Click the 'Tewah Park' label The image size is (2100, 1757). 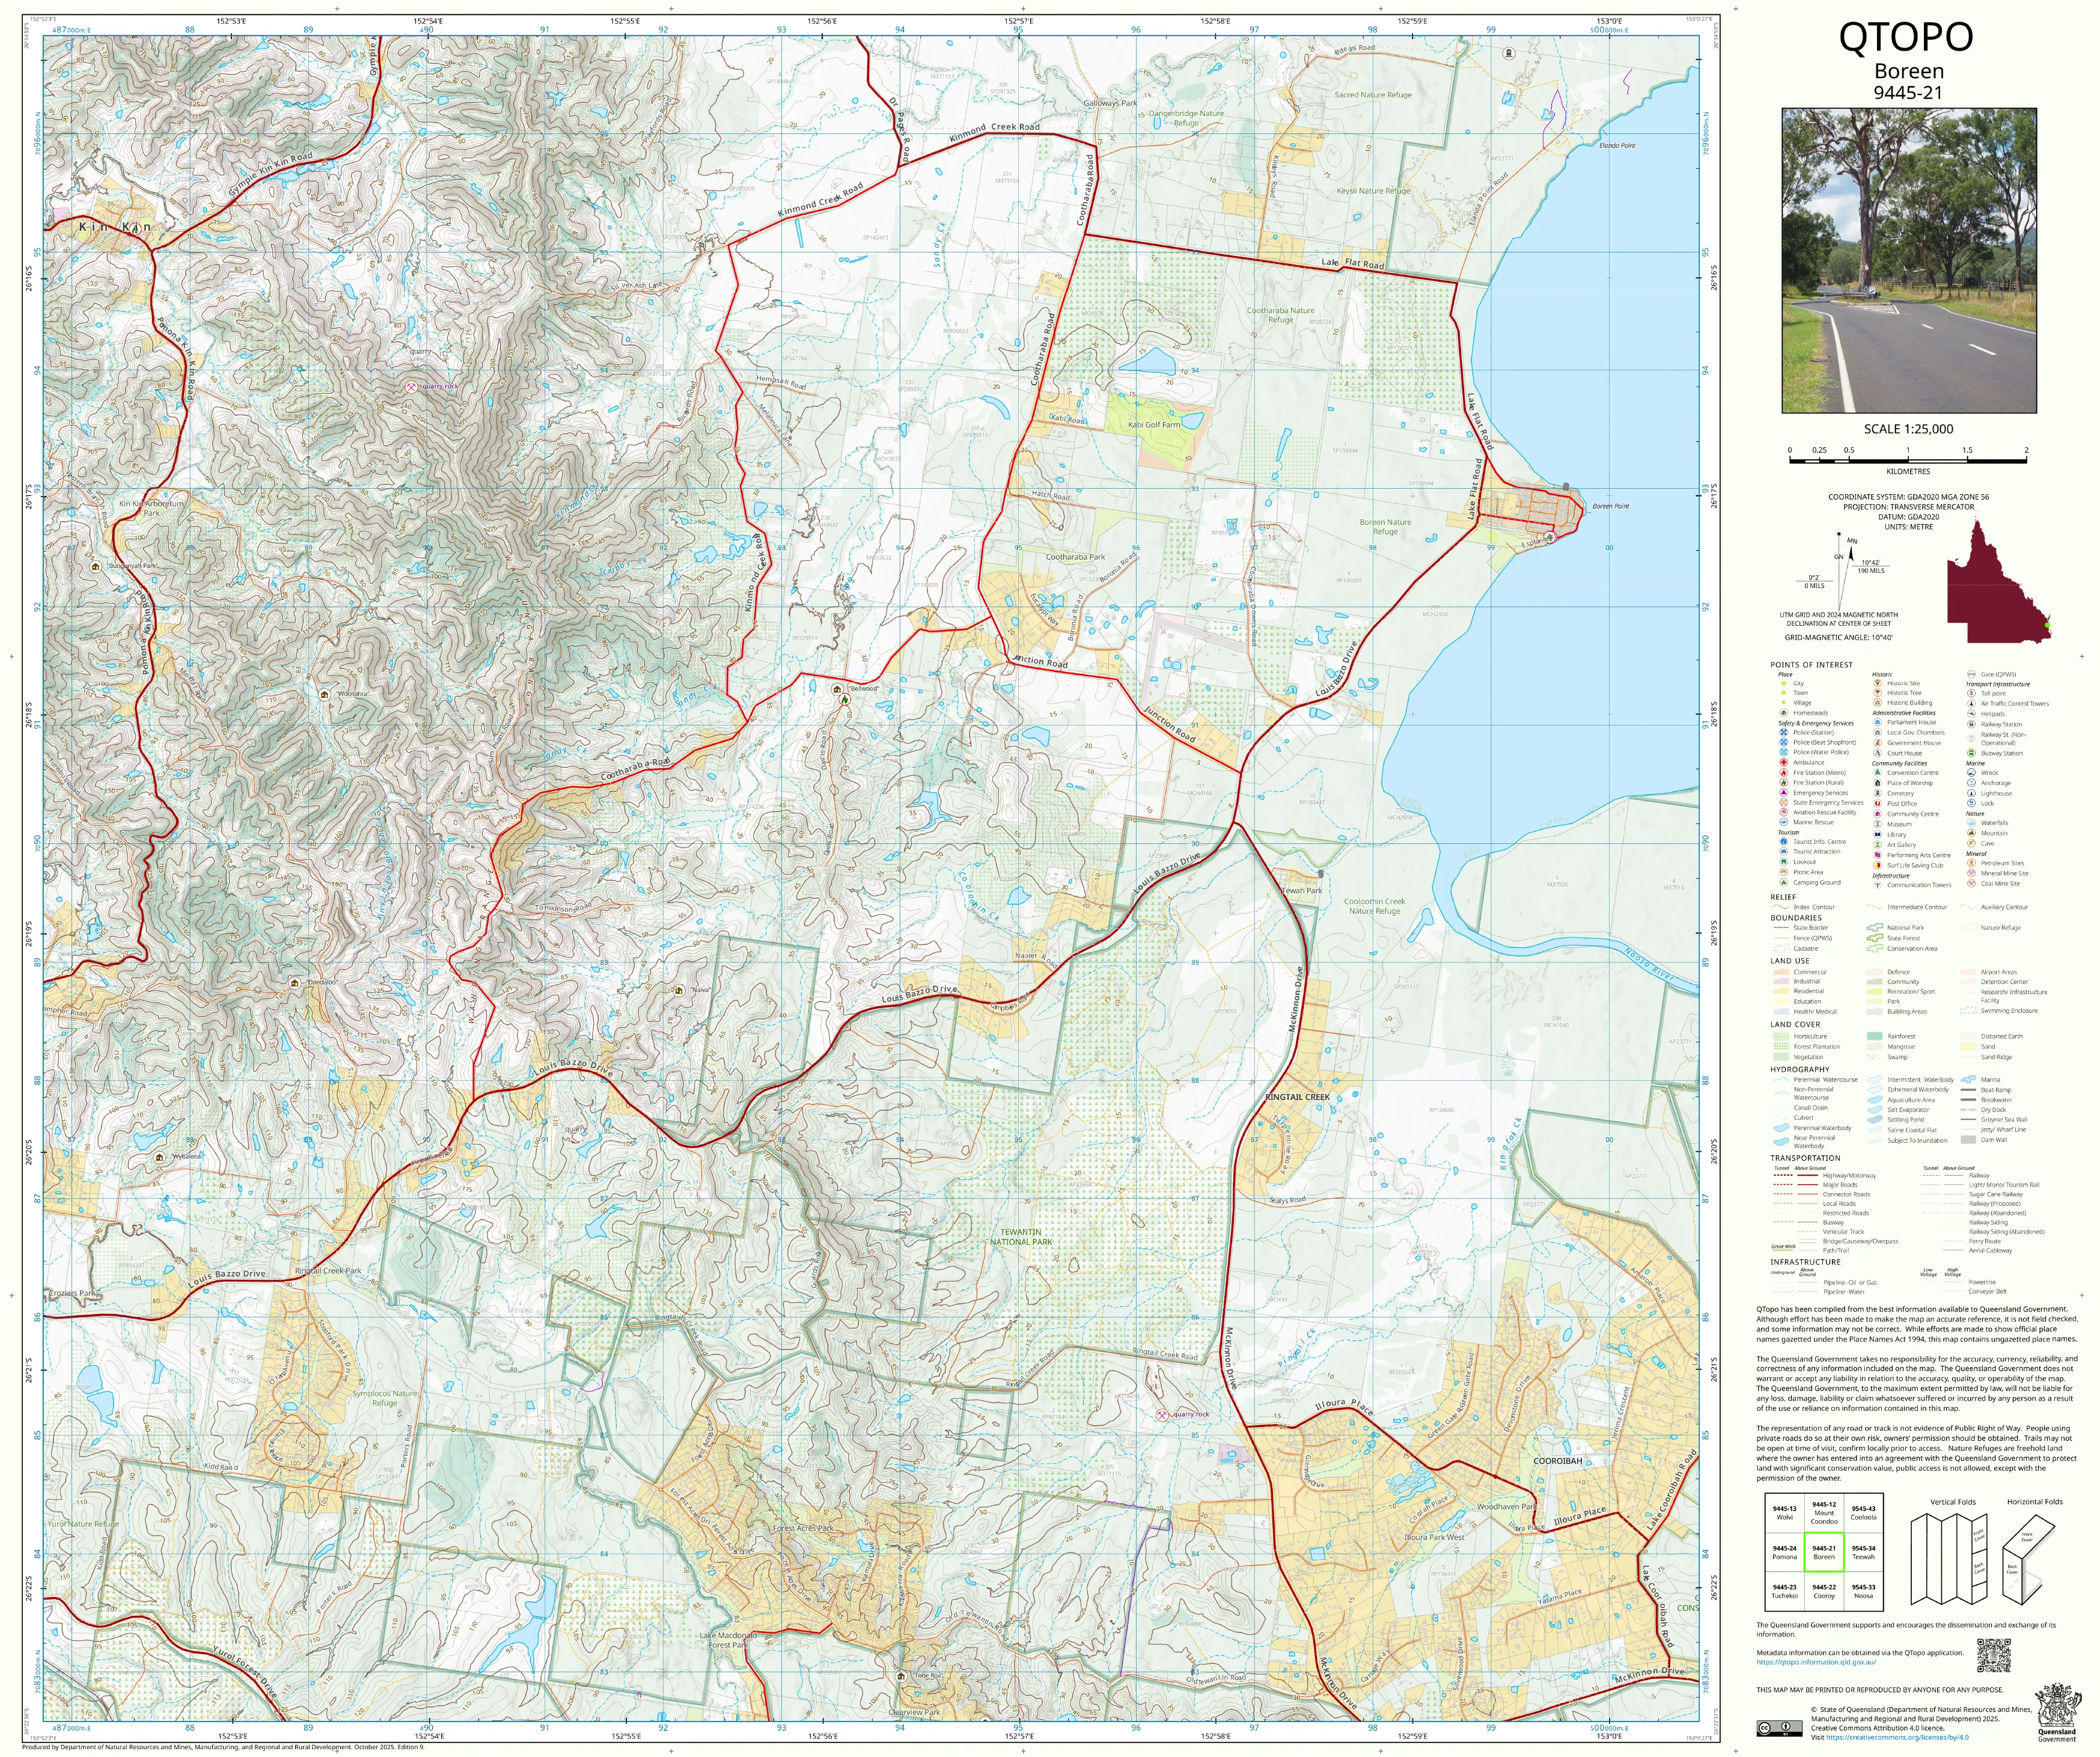point(1302,890)
